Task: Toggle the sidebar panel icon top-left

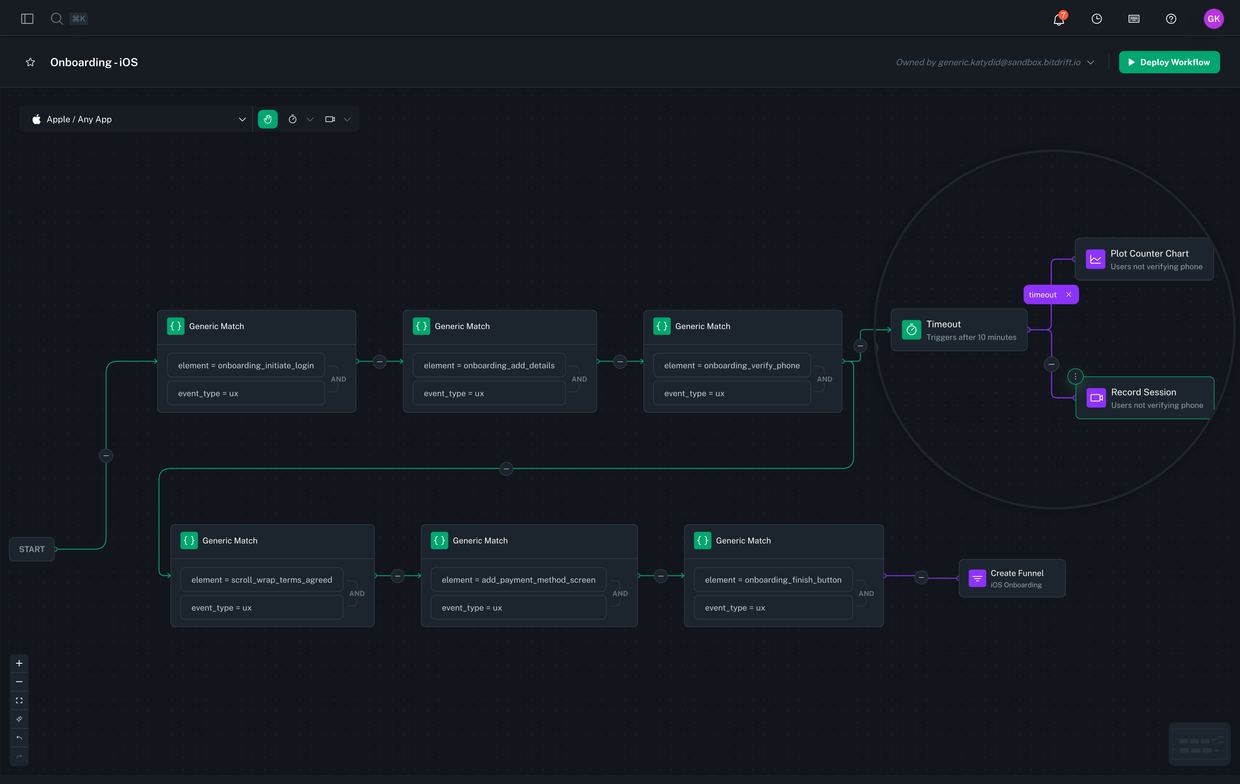Action: click(x=26, y=18)
